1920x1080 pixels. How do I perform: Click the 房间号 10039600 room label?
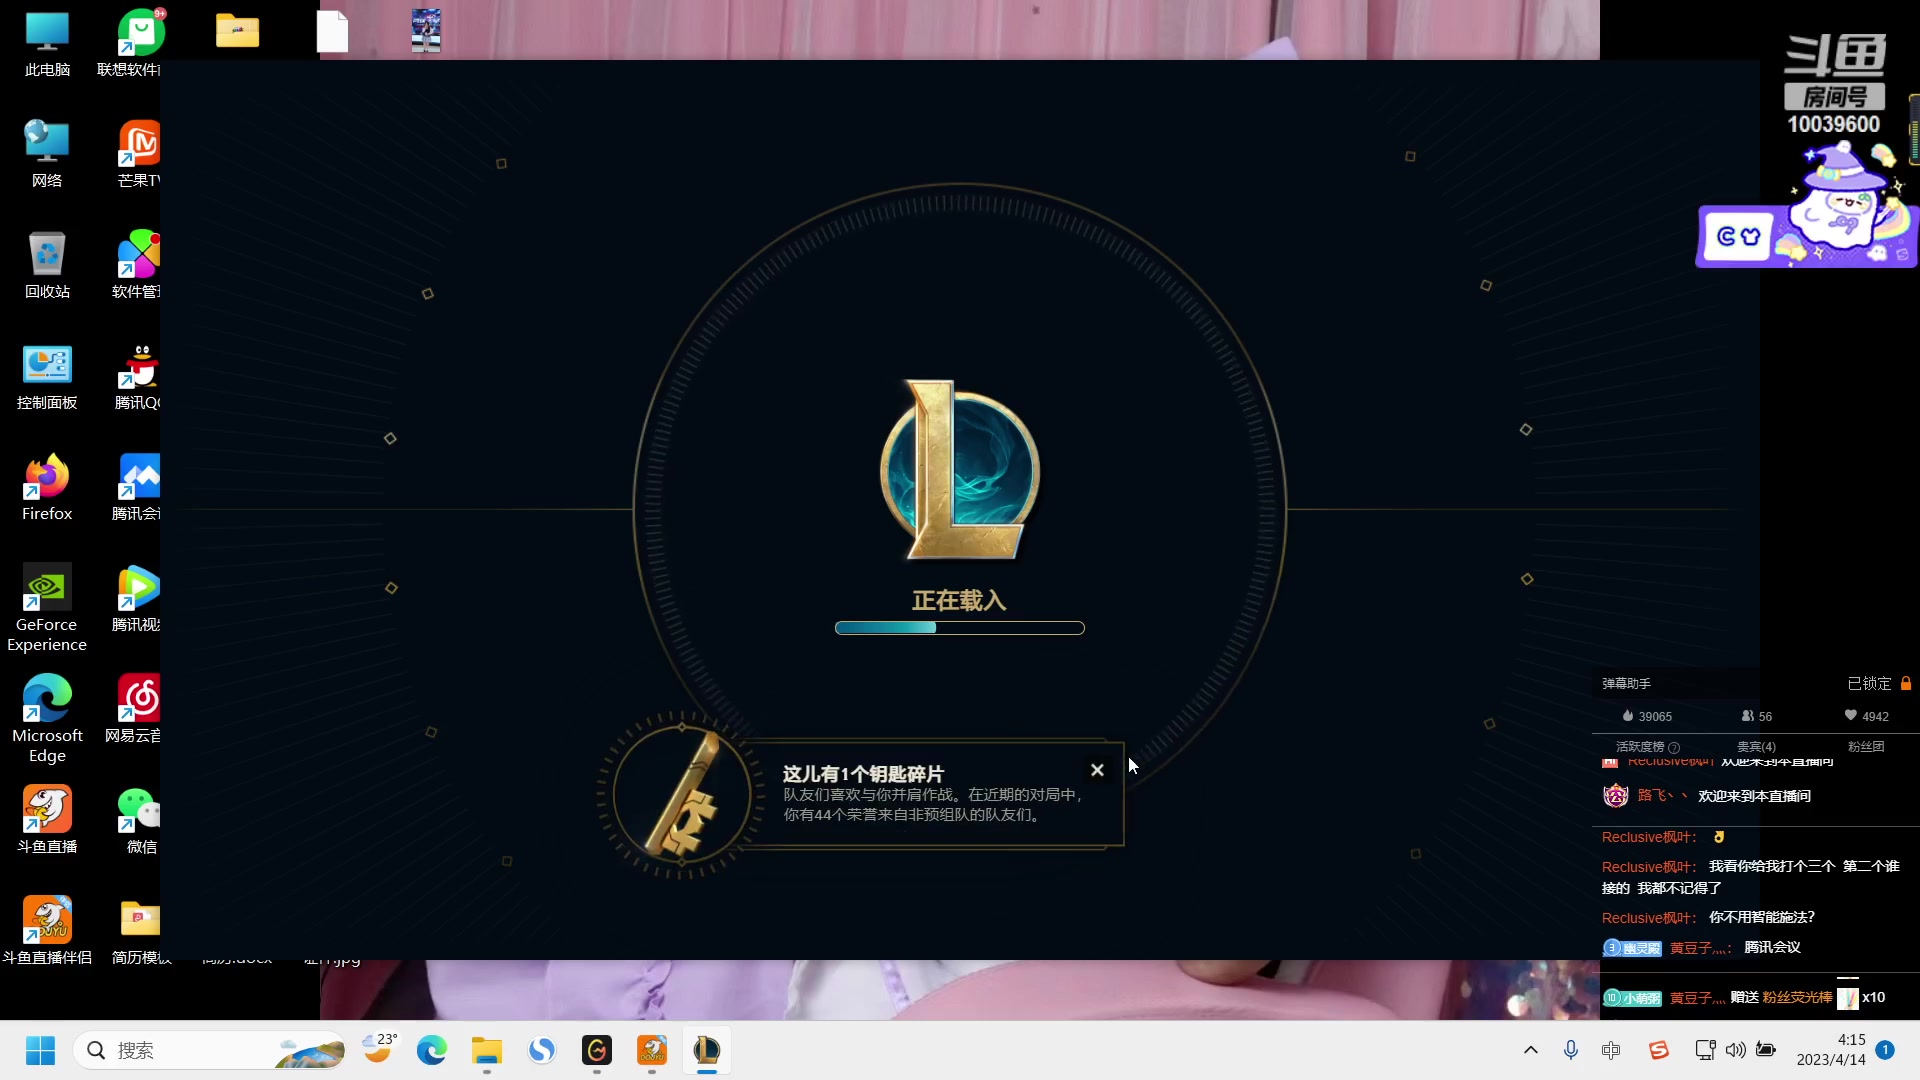click(x=1834, y=111)
